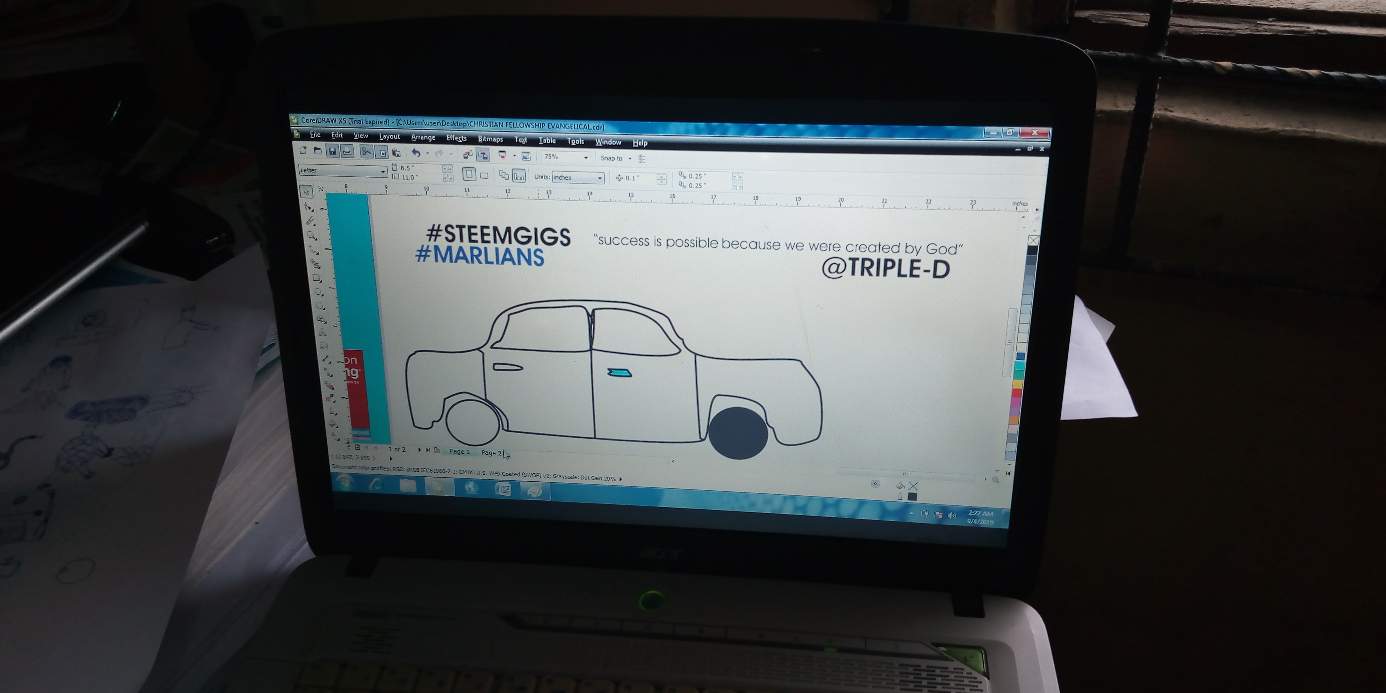The height and width of the screenshot is (693, 1386).
Task: Click the Snap to button
Action: [612, 158]
